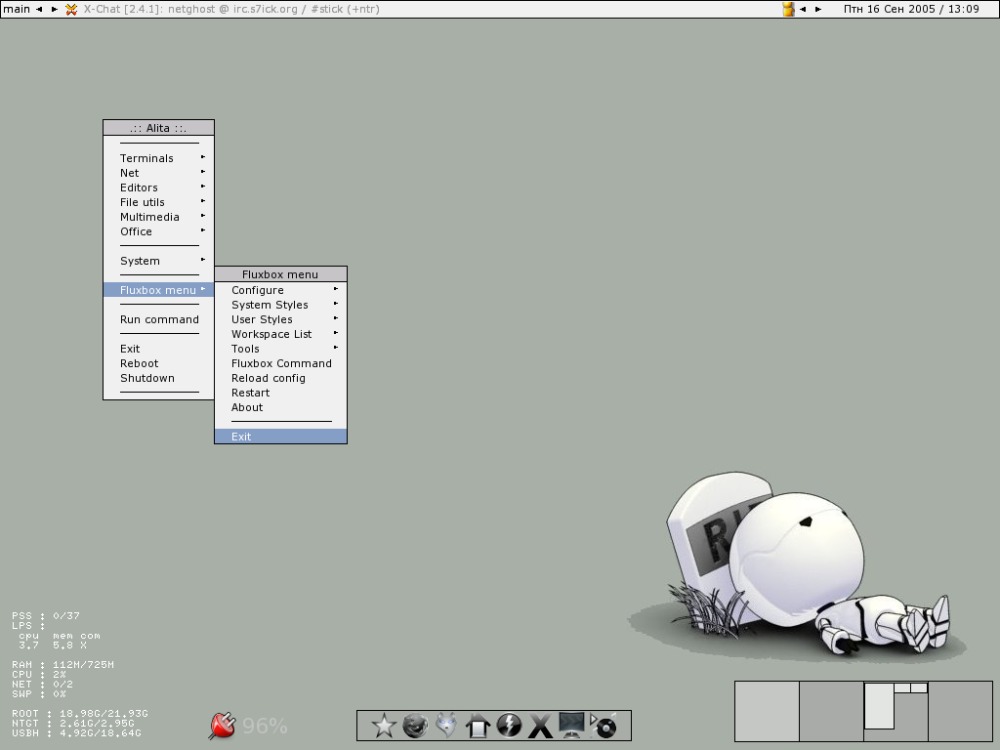The image size is (1000, 750).
Task: Switch to second pager workspace
Action: 831,711
